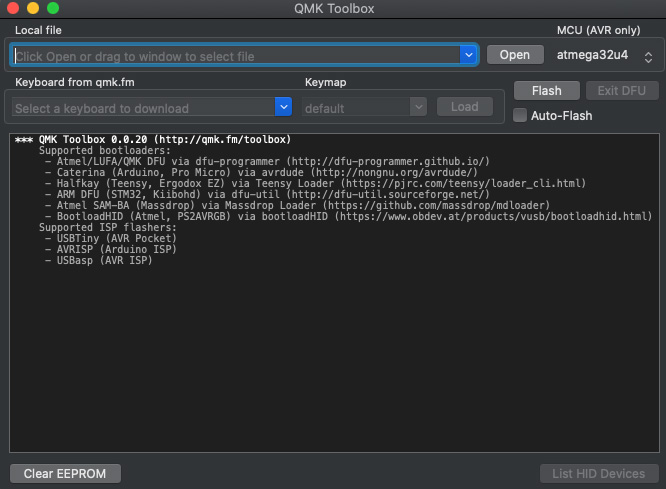Click the QMK Toolbox window title
This screenshot has width=666, height=489.
(334, 8)
